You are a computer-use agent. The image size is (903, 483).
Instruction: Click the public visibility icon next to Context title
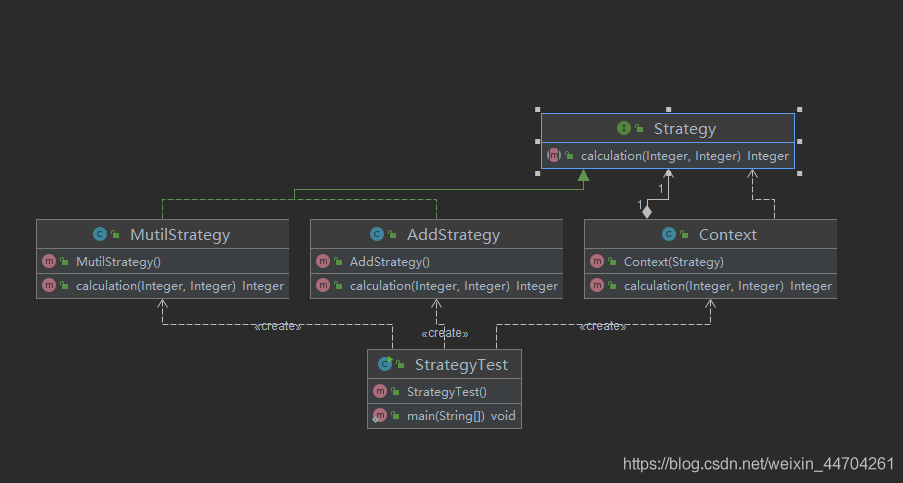click(684, 234)
